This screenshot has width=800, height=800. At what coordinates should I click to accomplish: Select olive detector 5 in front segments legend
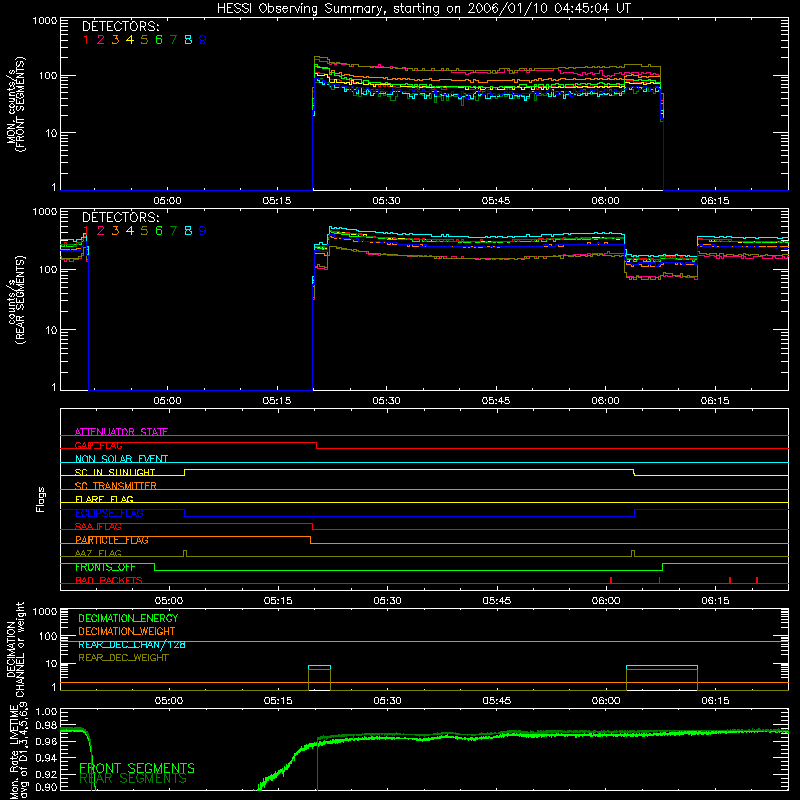coord(144,40)
